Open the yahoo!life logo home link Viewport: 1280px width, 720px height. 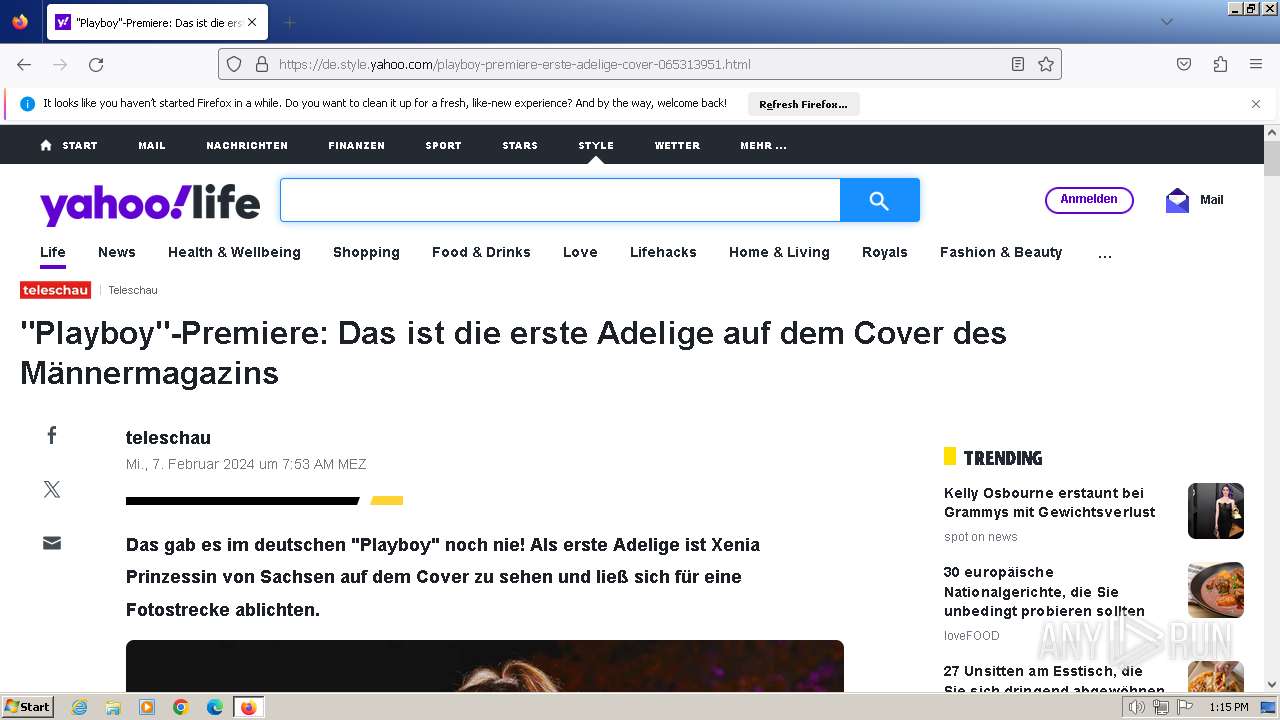pyautogui.click(x=150, y=203)
